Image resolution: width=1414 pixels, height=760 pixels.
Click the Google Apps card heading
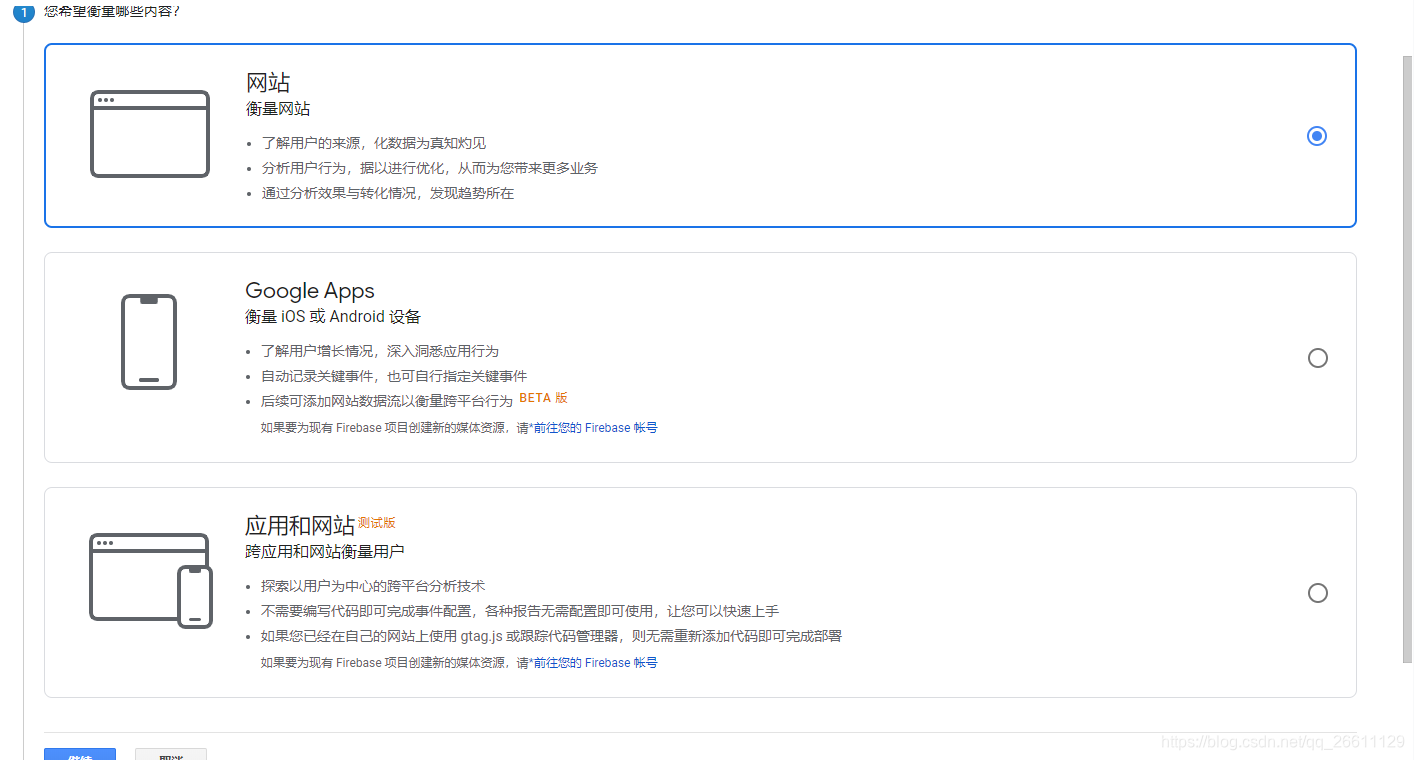(x=310, y=291)
